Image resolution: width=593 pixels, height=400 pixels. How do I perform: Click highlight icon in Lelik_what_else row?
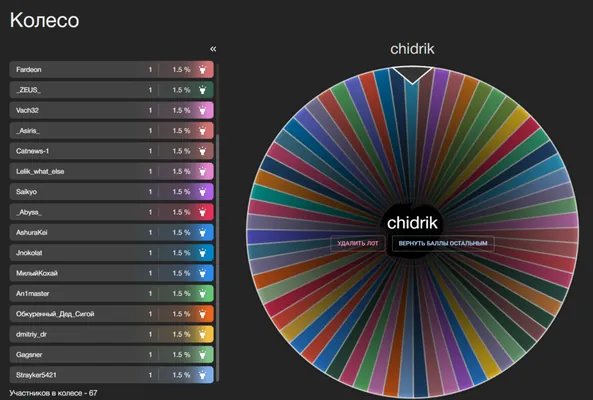point(202,172)
